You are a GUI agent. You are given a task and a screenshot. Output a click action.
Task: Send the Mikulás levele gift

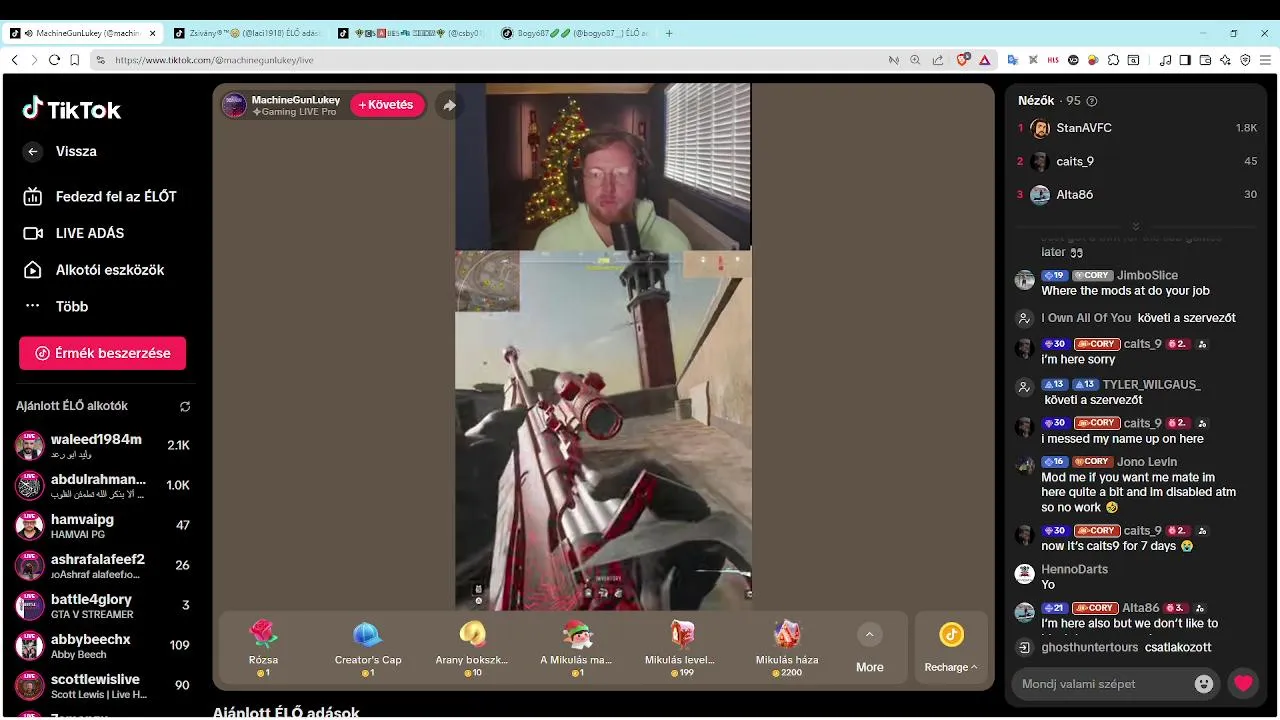point(681,647)
